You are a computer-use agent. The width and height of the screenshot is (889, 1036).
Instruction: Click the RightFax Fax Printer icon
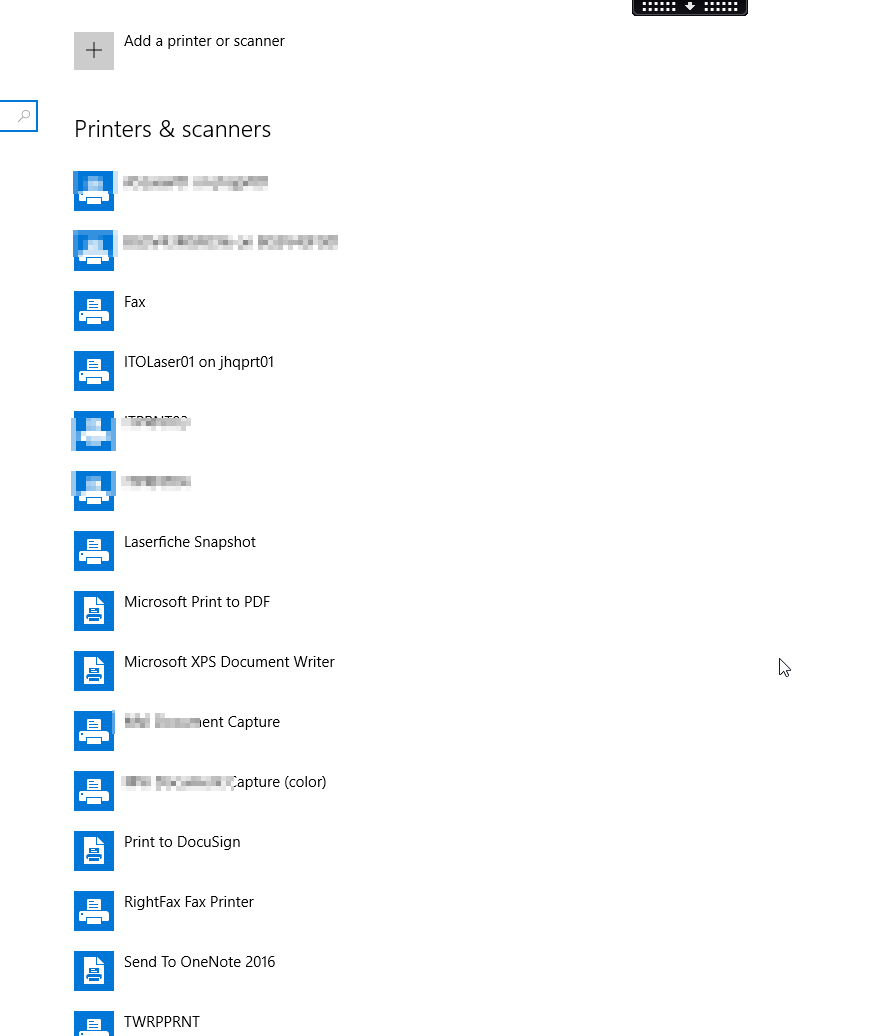[94, 911]
